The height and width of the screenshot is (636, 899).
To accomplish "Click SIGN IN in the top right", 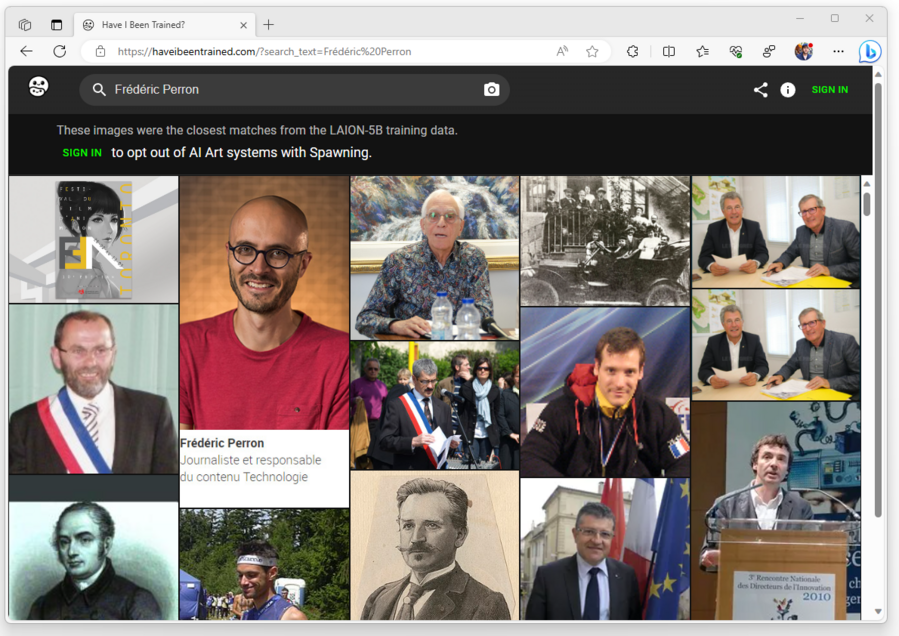I will [x=829, y=90].
